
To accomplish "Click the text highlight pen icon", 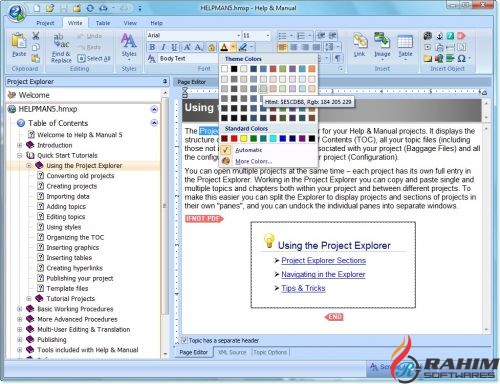I will (x=243, y=47).
